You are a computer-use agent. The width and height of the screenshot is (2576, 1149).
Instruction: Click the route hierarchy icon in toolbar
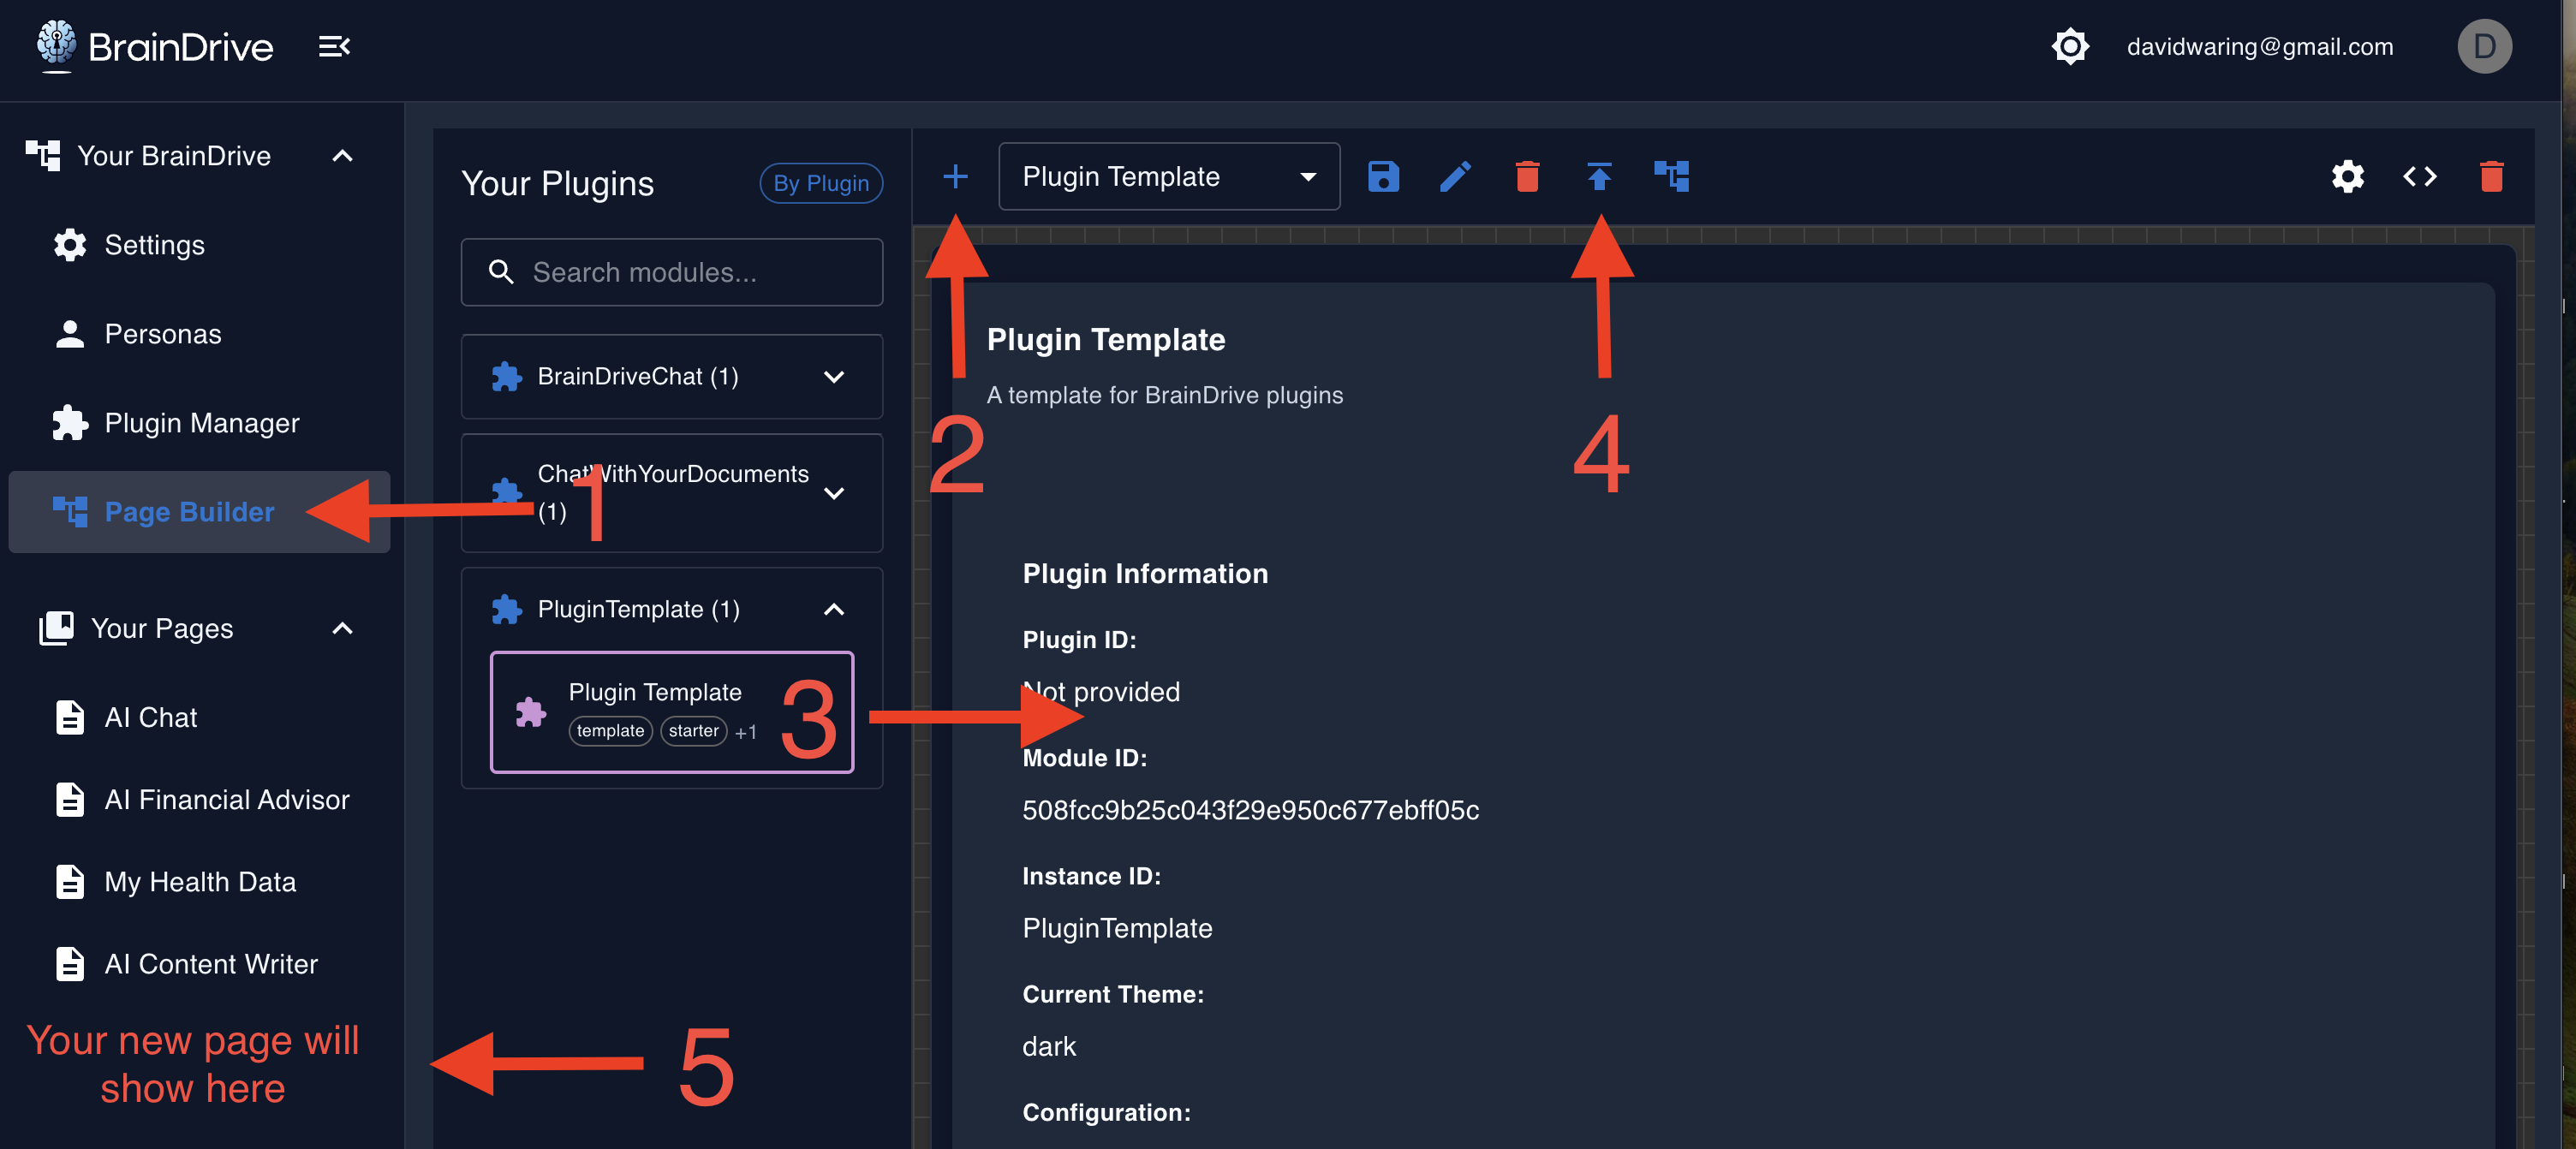click(1671, 177)
